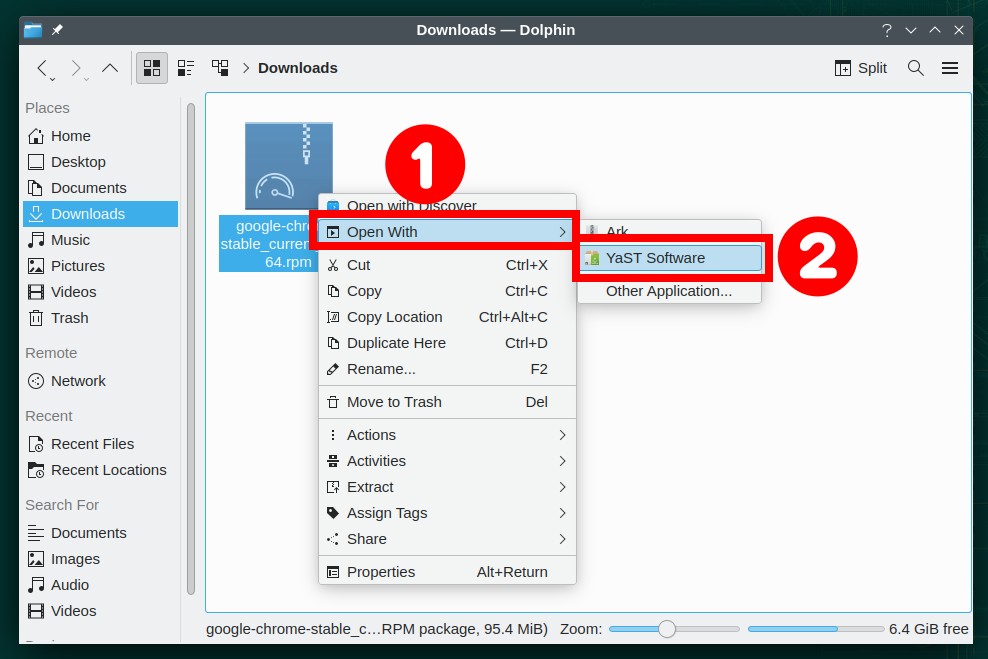Viewport: 988px width, 659px height.
Task: Open Network under Remote
Action: [101, 381]
